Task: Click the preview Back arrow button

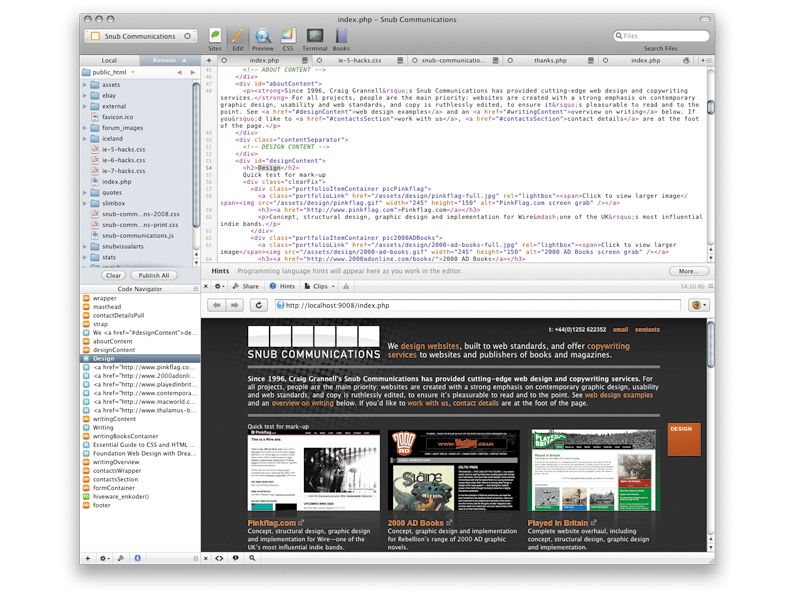Action: (217, 305)
